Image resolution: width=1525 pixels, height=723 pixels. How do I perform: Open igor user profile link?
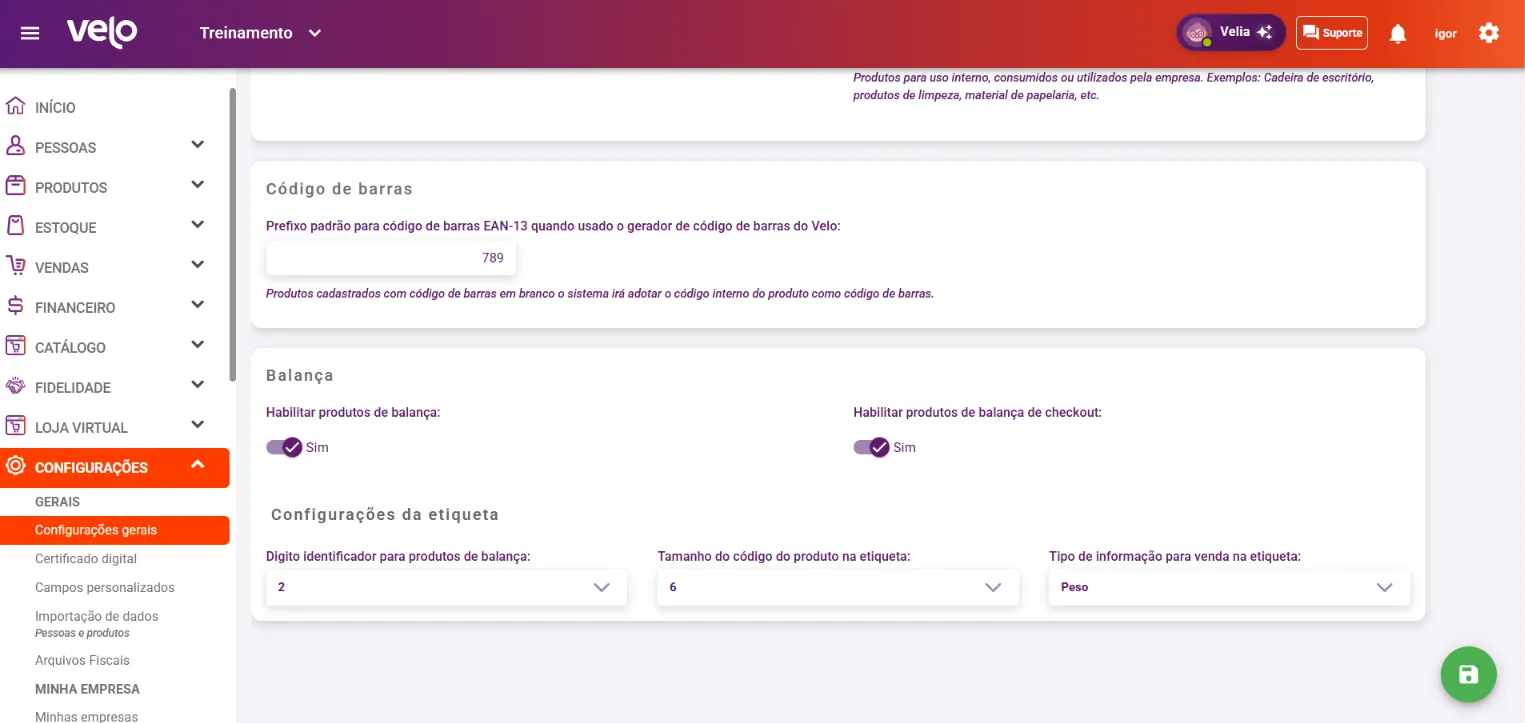(x=1445, y=34)
